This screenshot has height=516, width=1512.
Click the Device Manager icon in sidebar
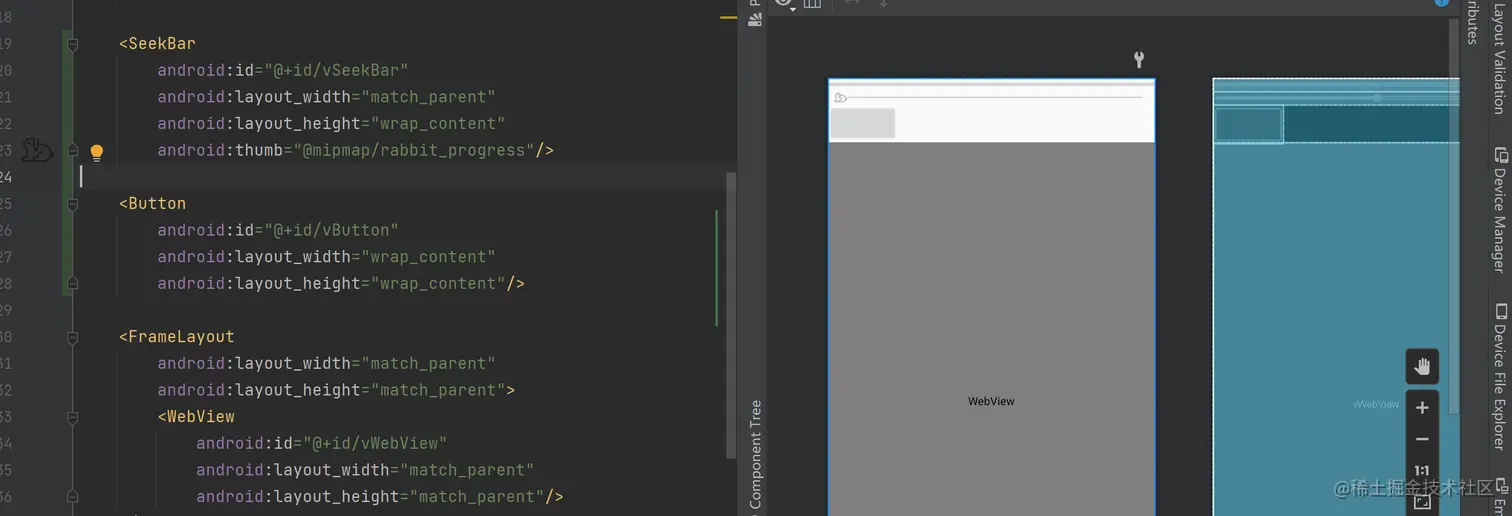(1499, 155)
